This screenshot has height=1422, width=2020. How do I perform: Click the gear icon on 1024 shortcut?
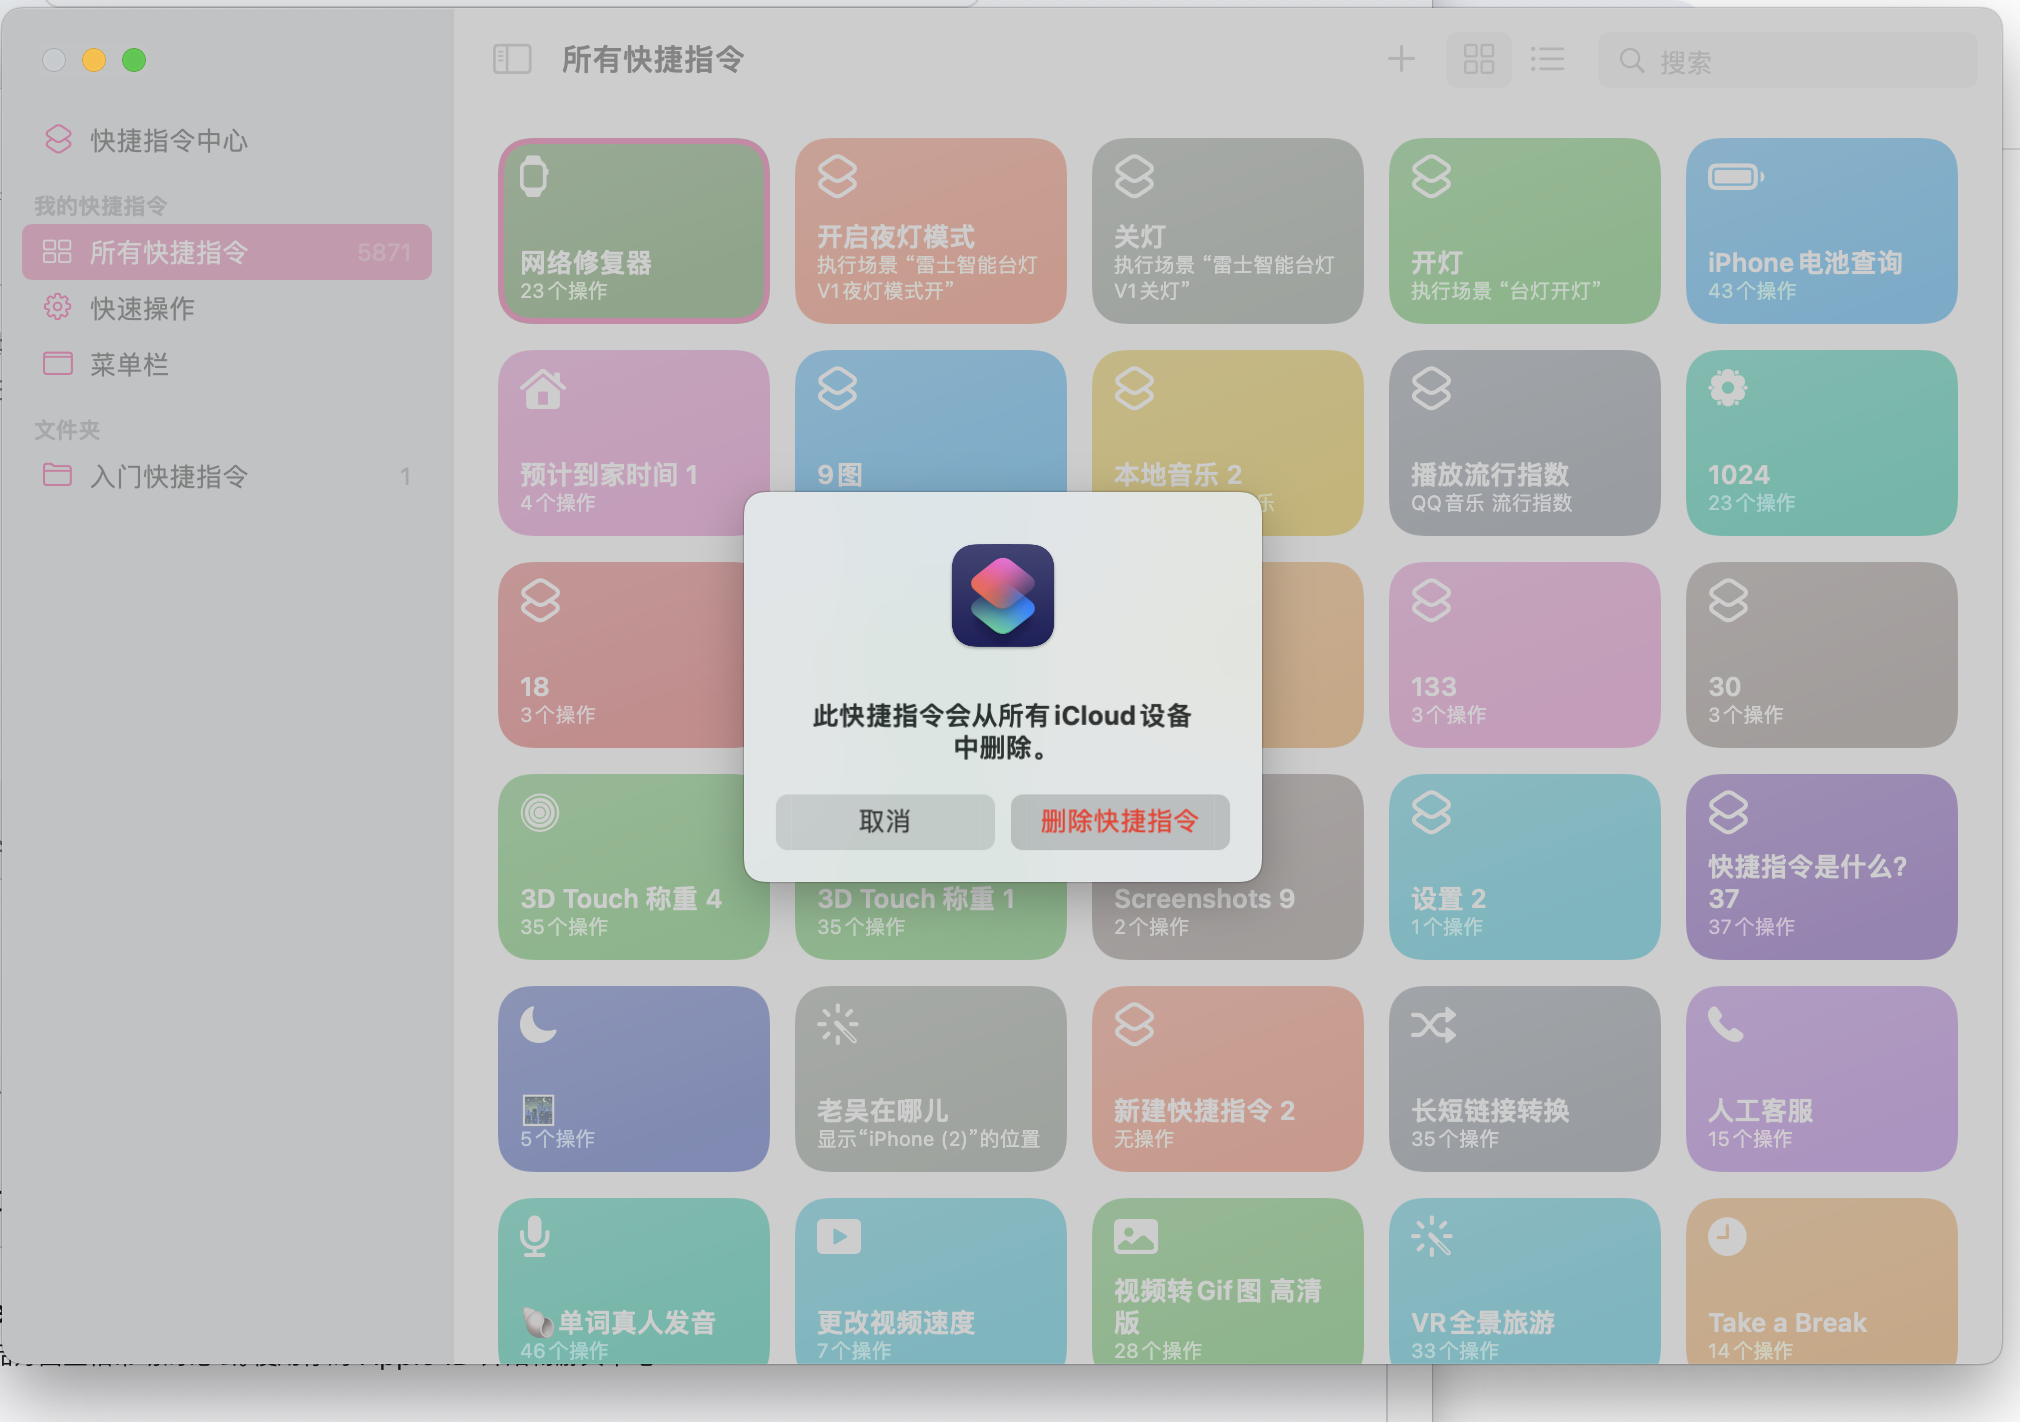[1727, 388]
